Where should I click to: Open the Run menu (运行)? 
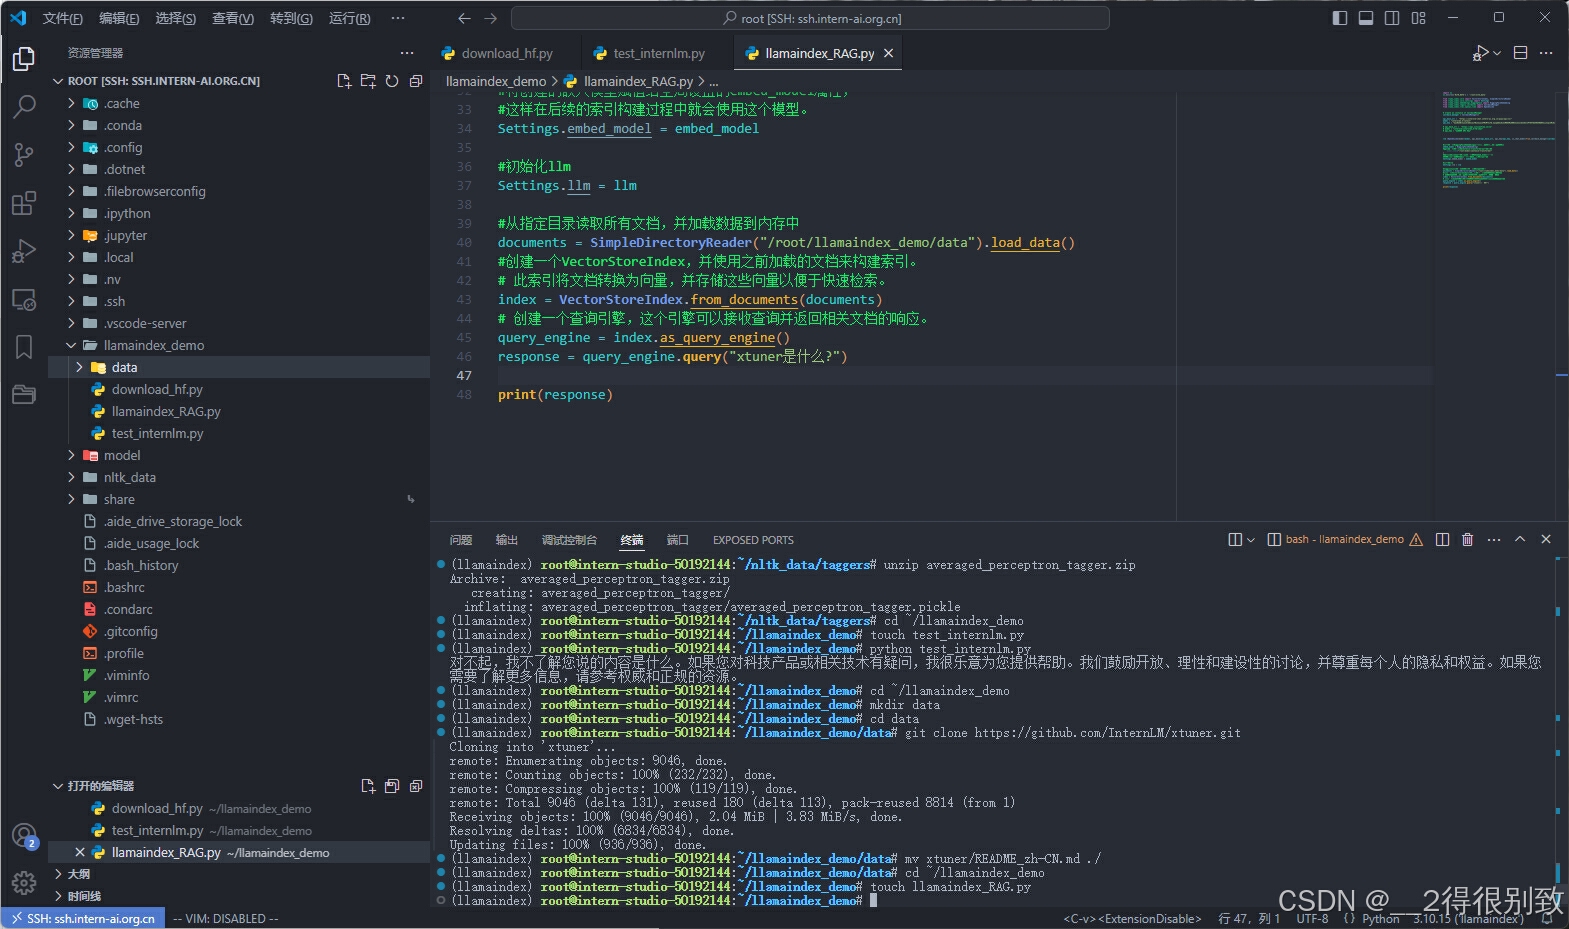point(349,18)
